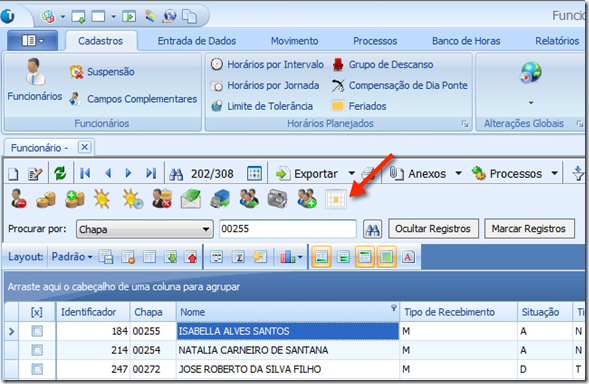Open the Banco de Horas tab
The width and height of the screenshot is (589, 384).
pos(466,41)
